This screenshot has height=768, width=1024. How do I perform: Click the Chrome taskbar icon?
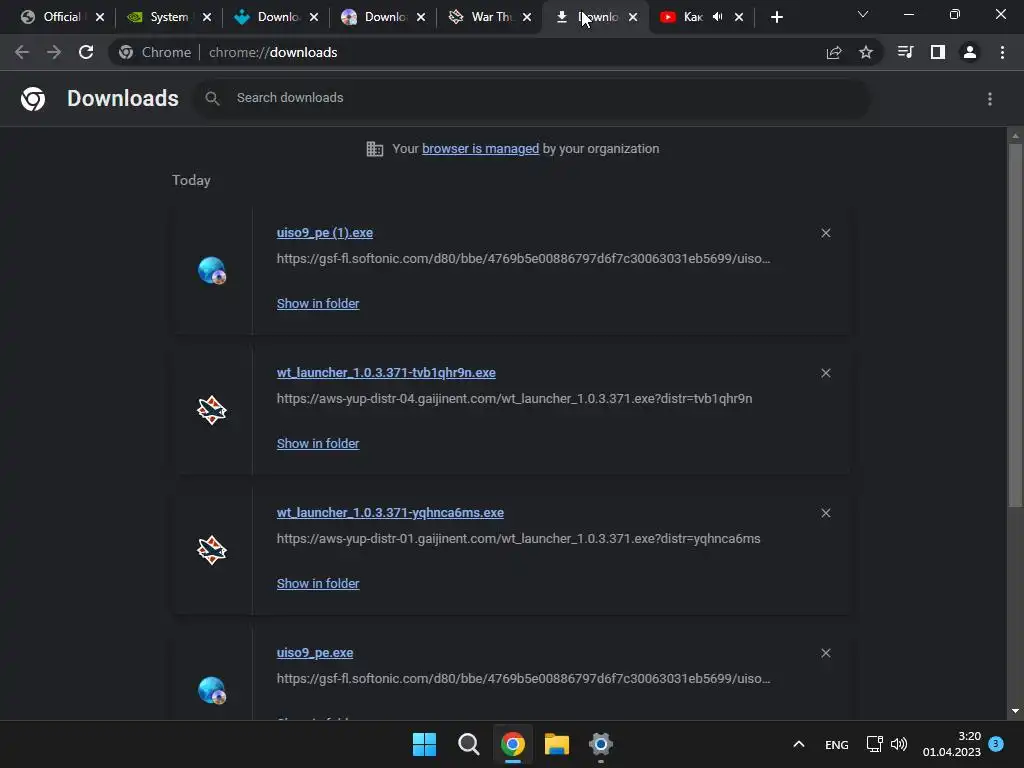[513, 744]
